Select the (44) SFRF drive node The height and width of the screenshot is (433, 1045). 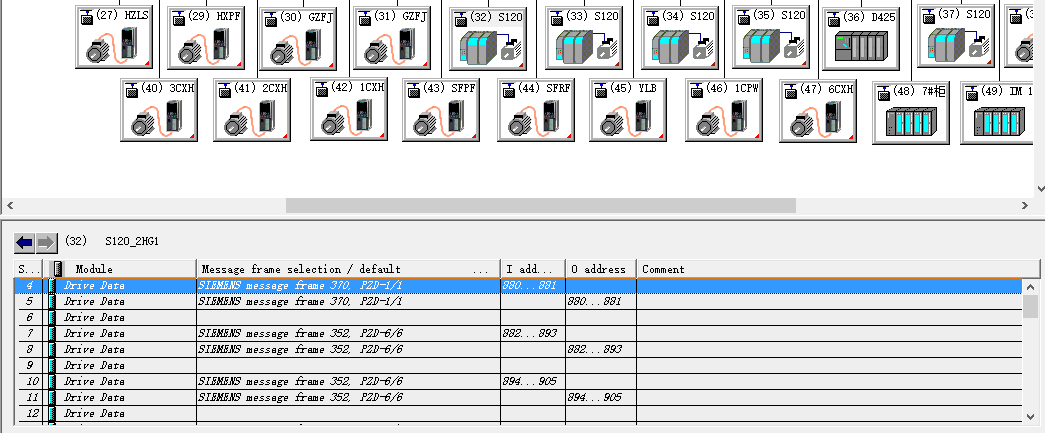(x=536, y=110)
